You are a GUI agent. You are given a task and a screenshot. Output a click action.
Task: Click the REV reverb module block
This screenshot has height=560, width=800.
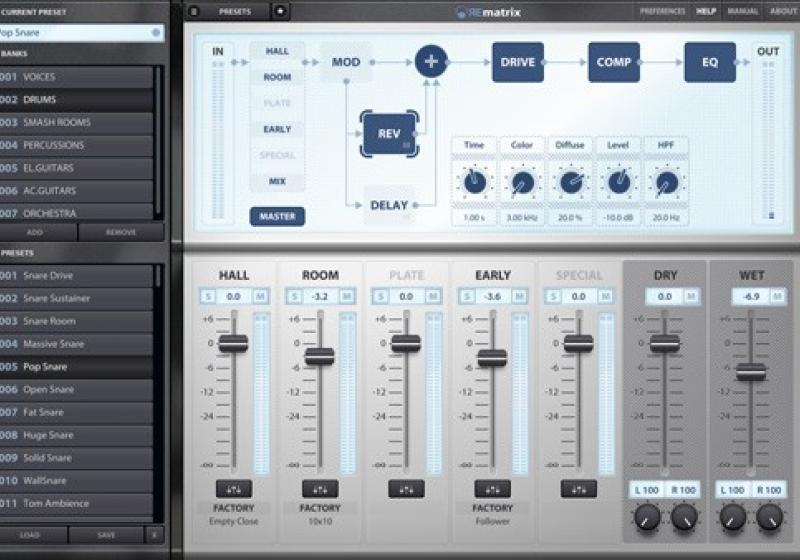point(389,134)
